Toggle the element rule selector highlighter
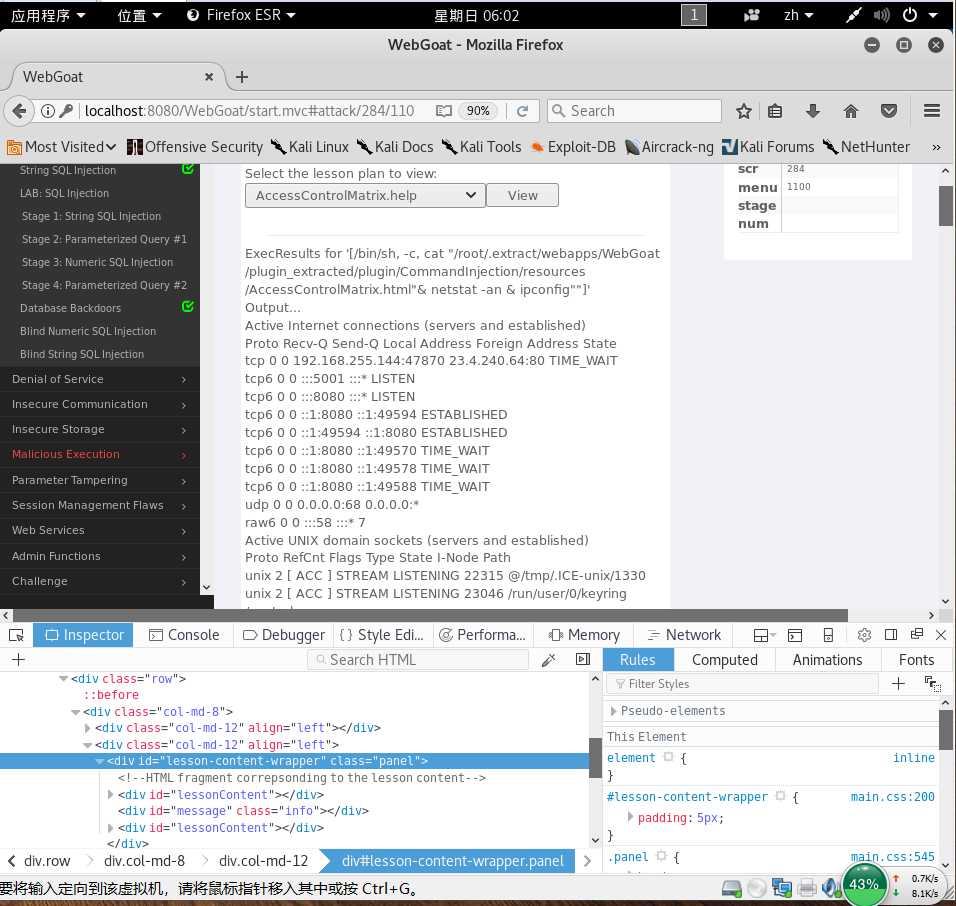The width and height of the screenshot is (956, 906). coord(668,757)
